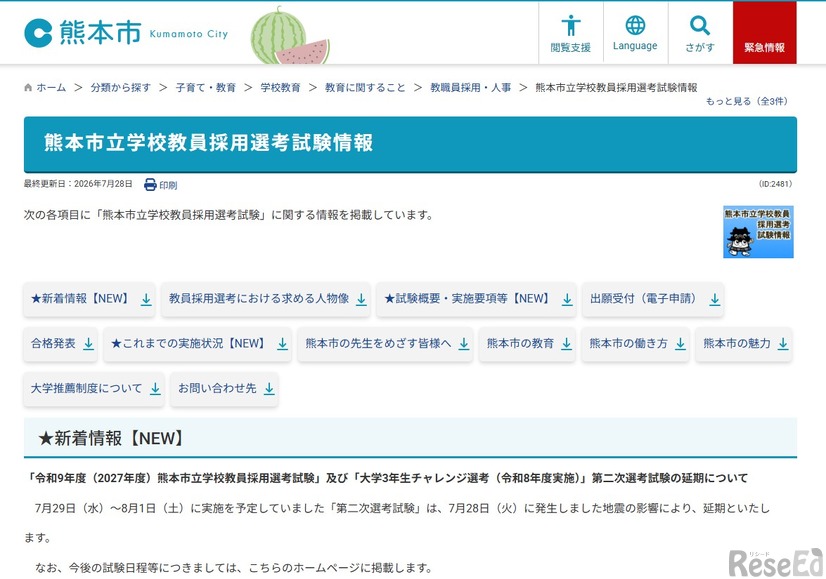826x579 pixels.
Task: Jump to 教員採用選考における求める人物像 section
Action: click(266, 299)
